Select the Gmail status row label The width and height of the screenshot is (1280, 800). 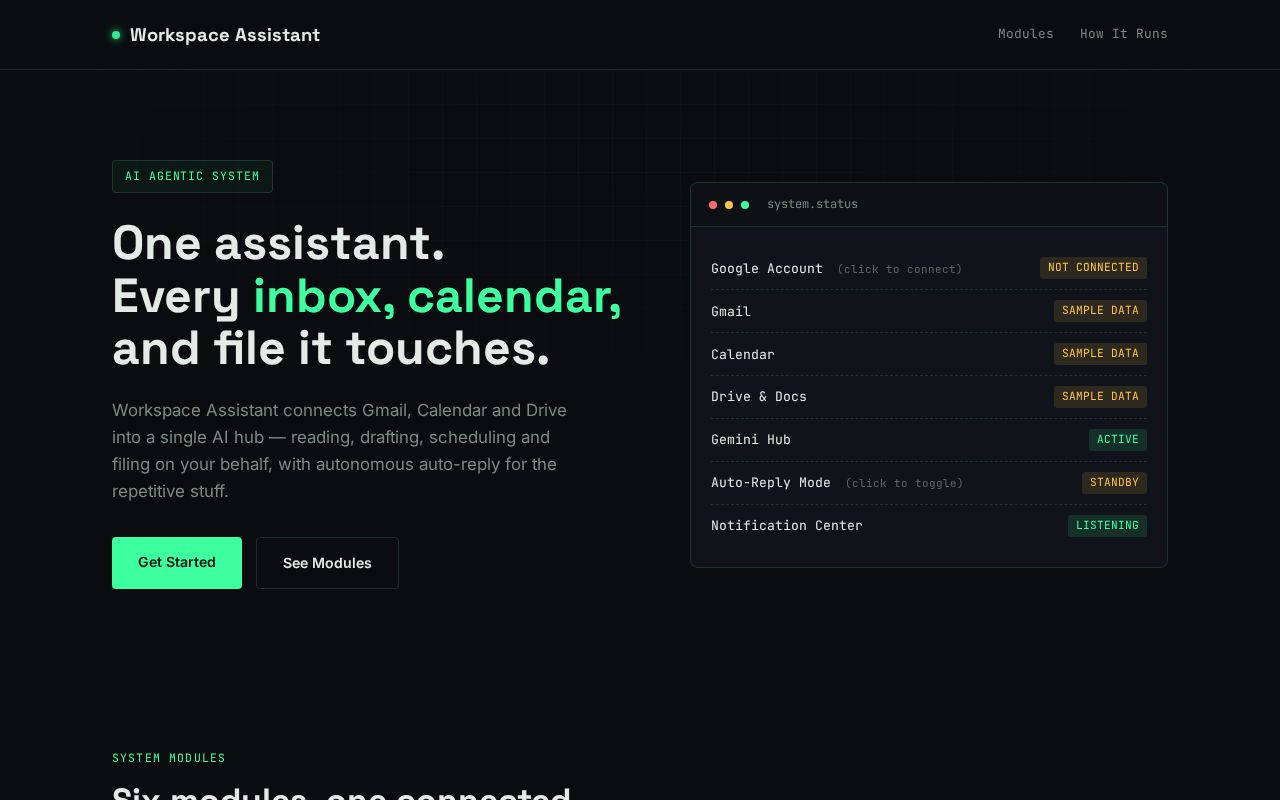click(731, 312)
